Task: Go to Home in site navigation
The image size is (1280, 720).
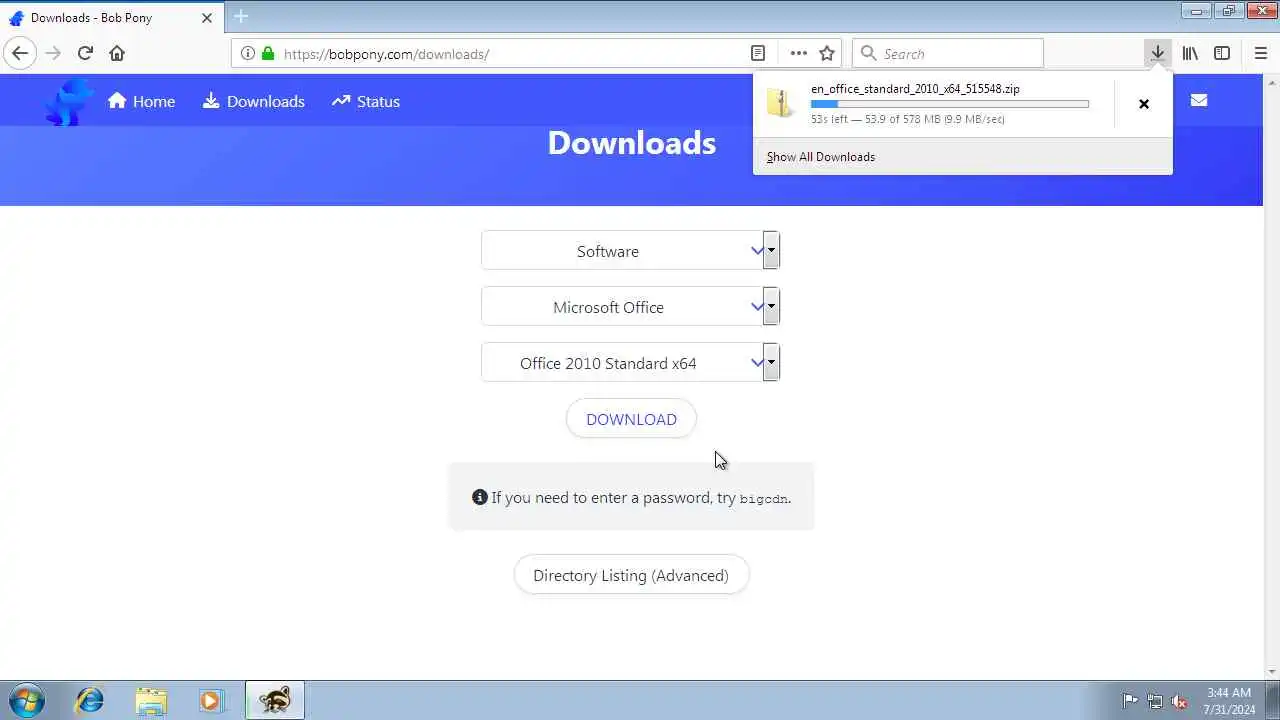Action: coord(141,101)
